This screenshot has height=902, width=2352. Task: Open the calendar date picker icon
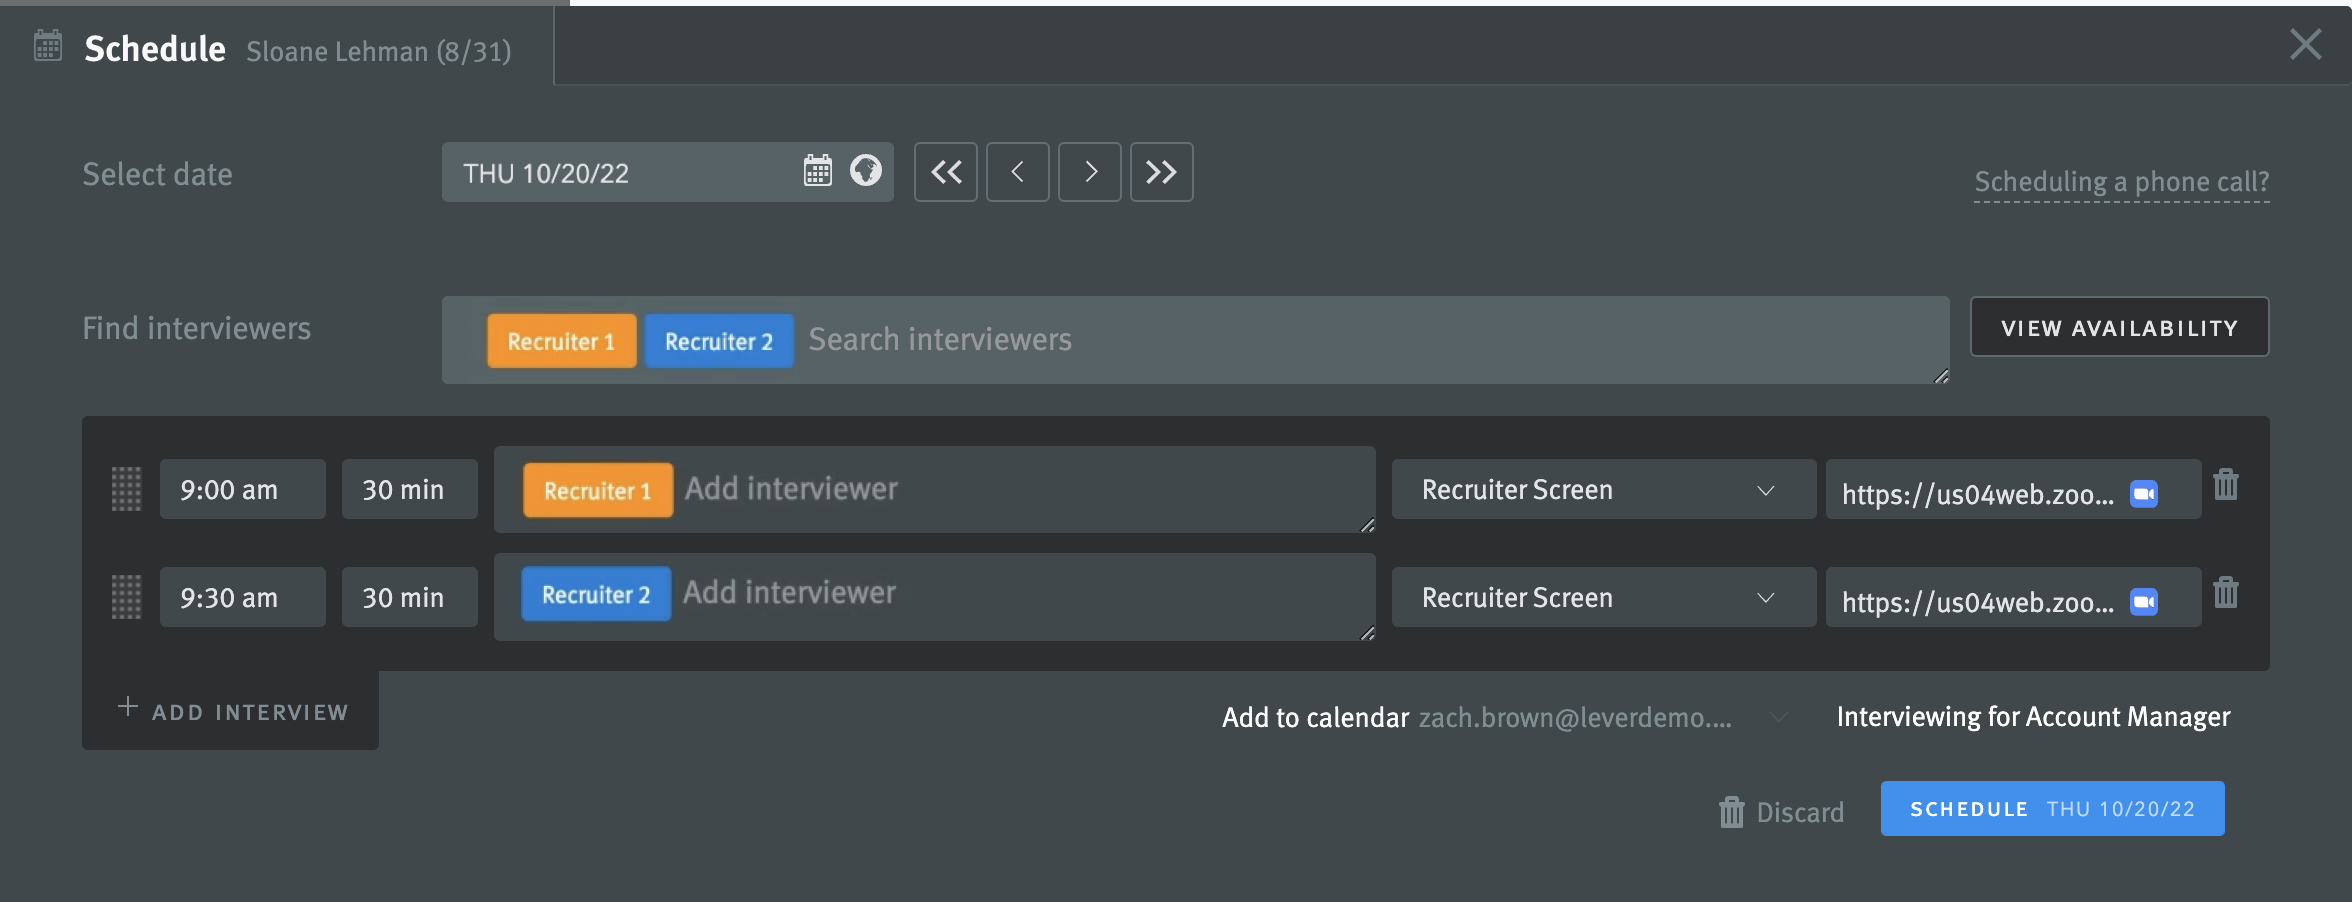(817, 171)
